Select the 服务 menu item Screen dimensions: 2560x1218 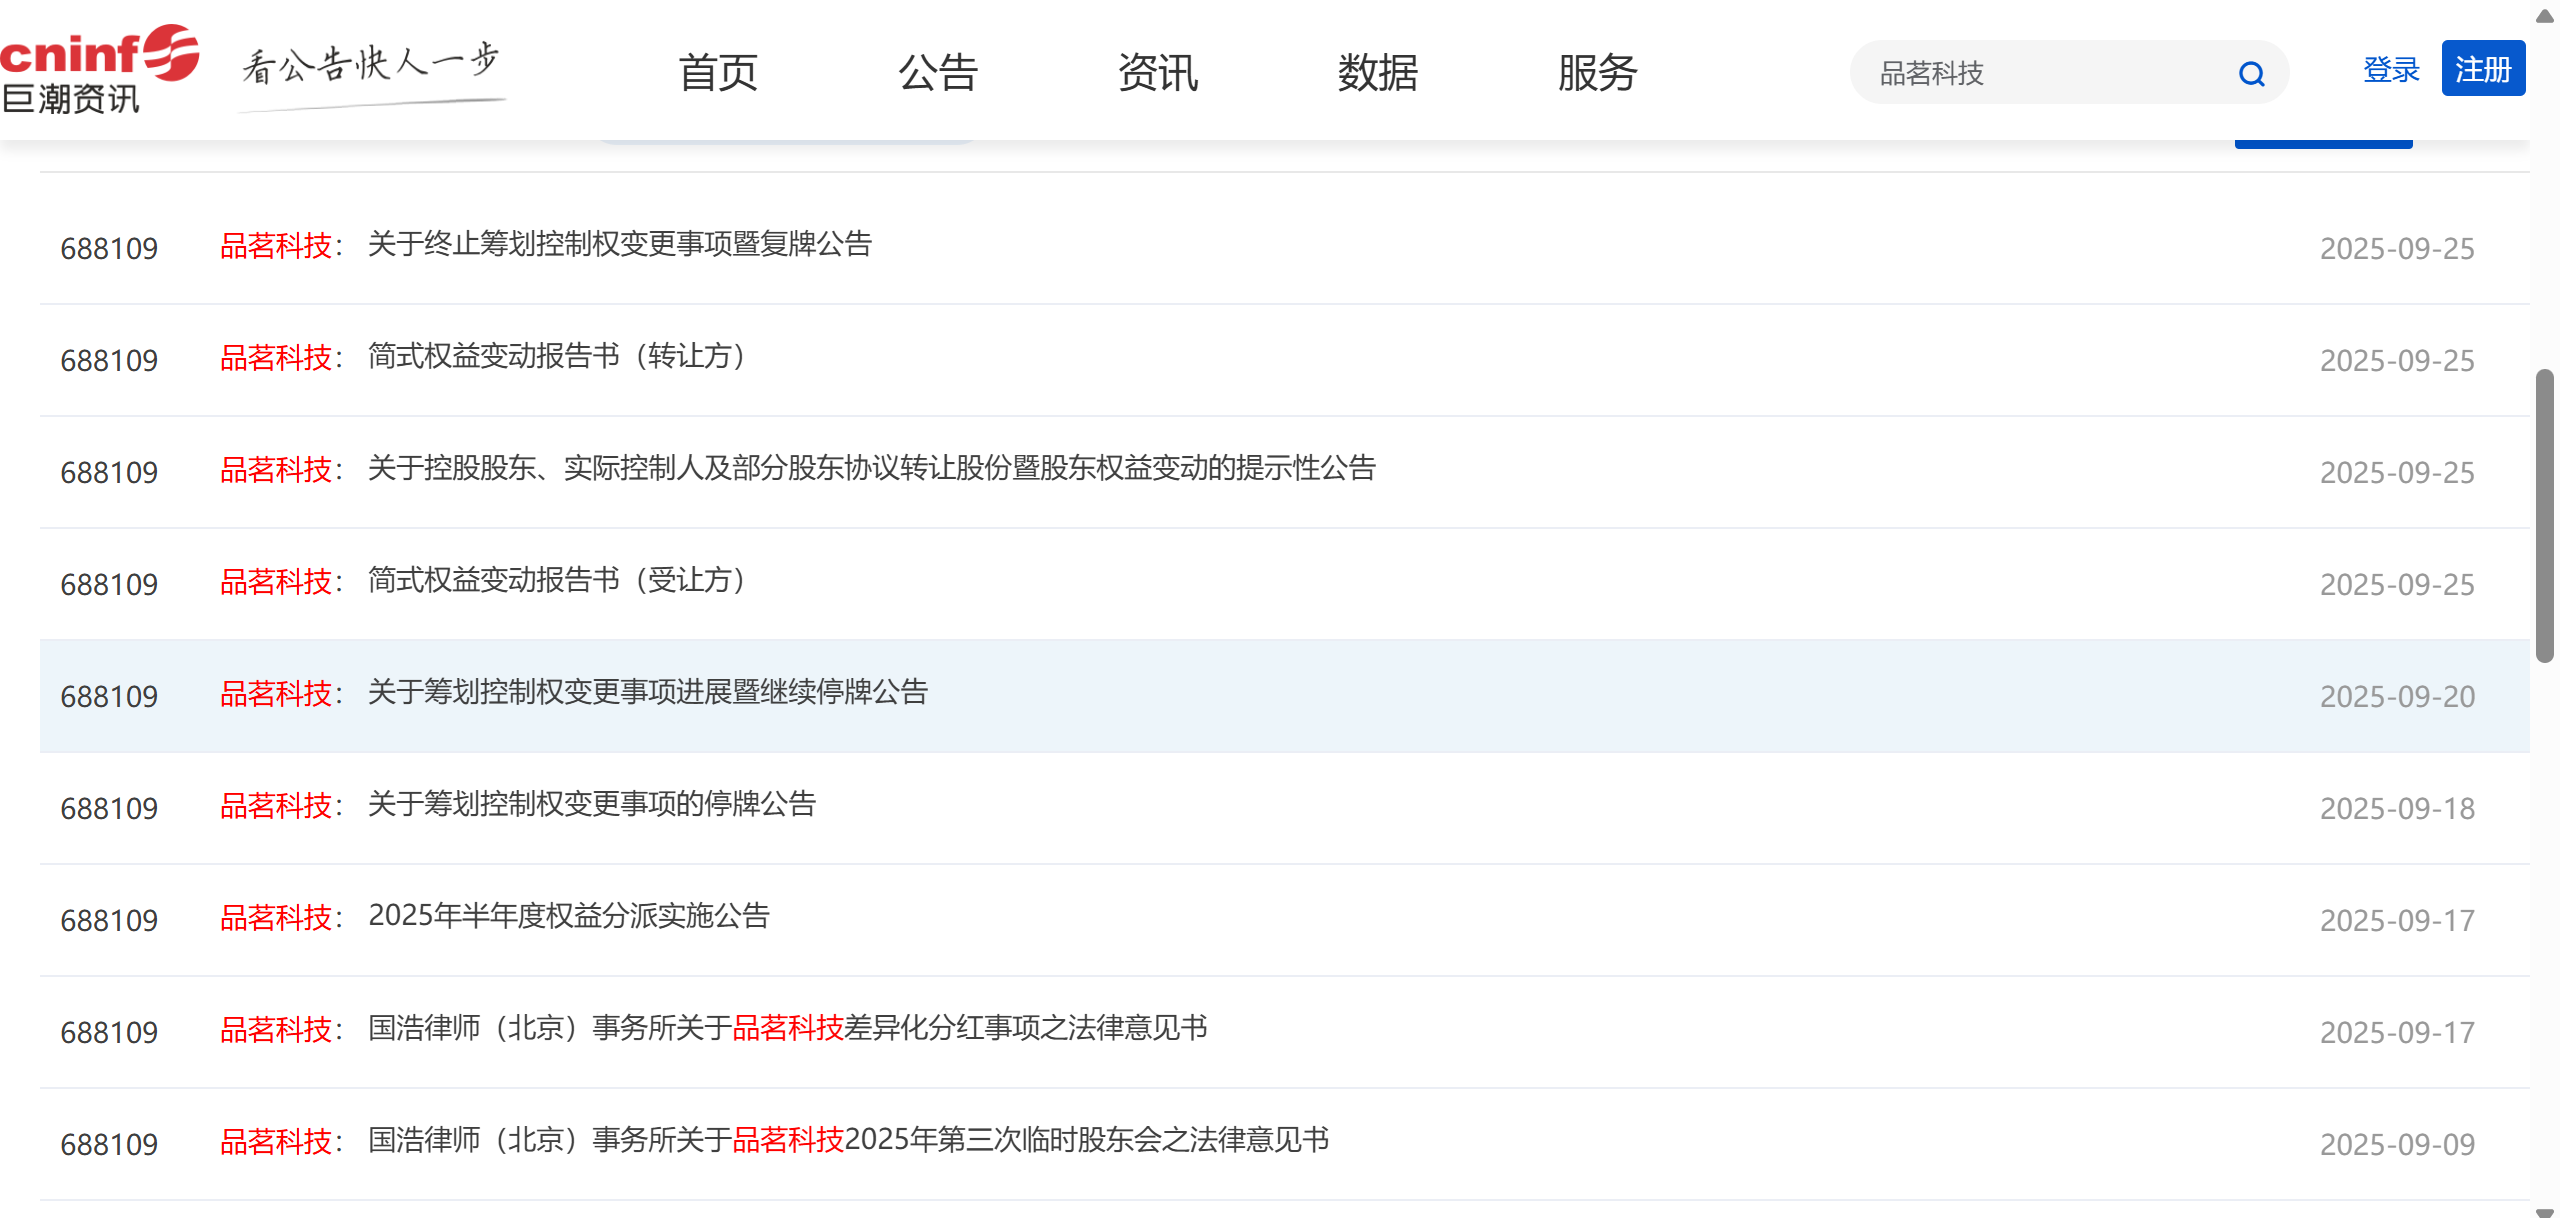(x=1597, y=73)
